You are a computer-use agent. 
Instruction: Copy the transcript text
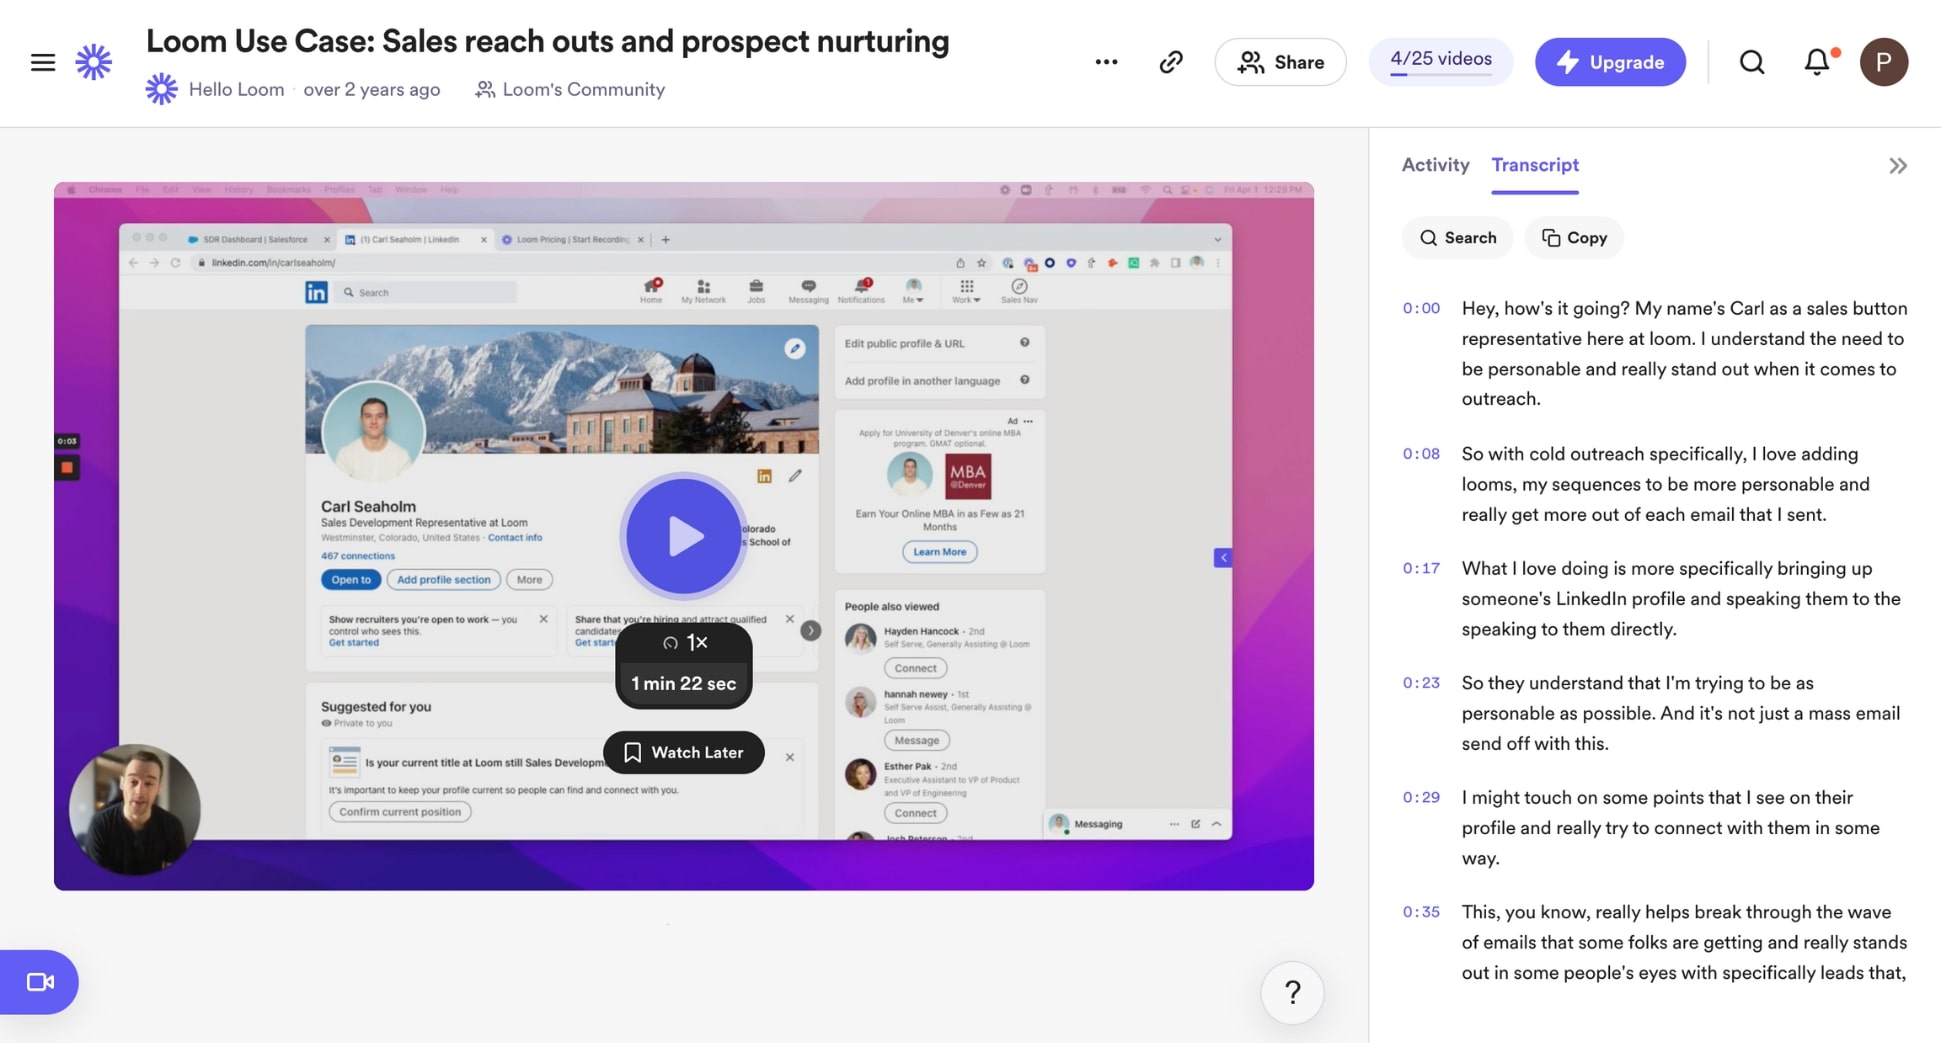1574,238
